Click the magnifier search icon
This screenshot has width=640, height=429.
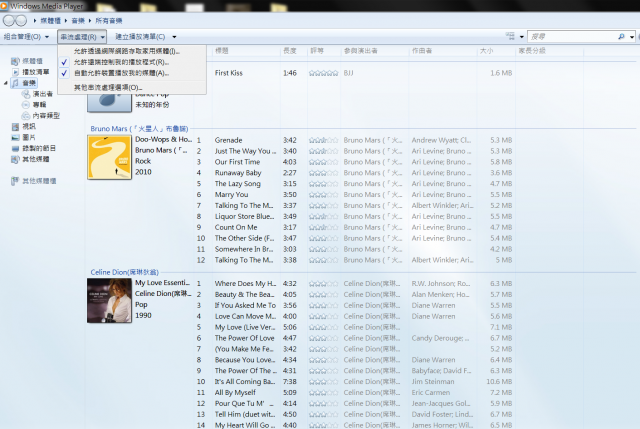(621, 36)
